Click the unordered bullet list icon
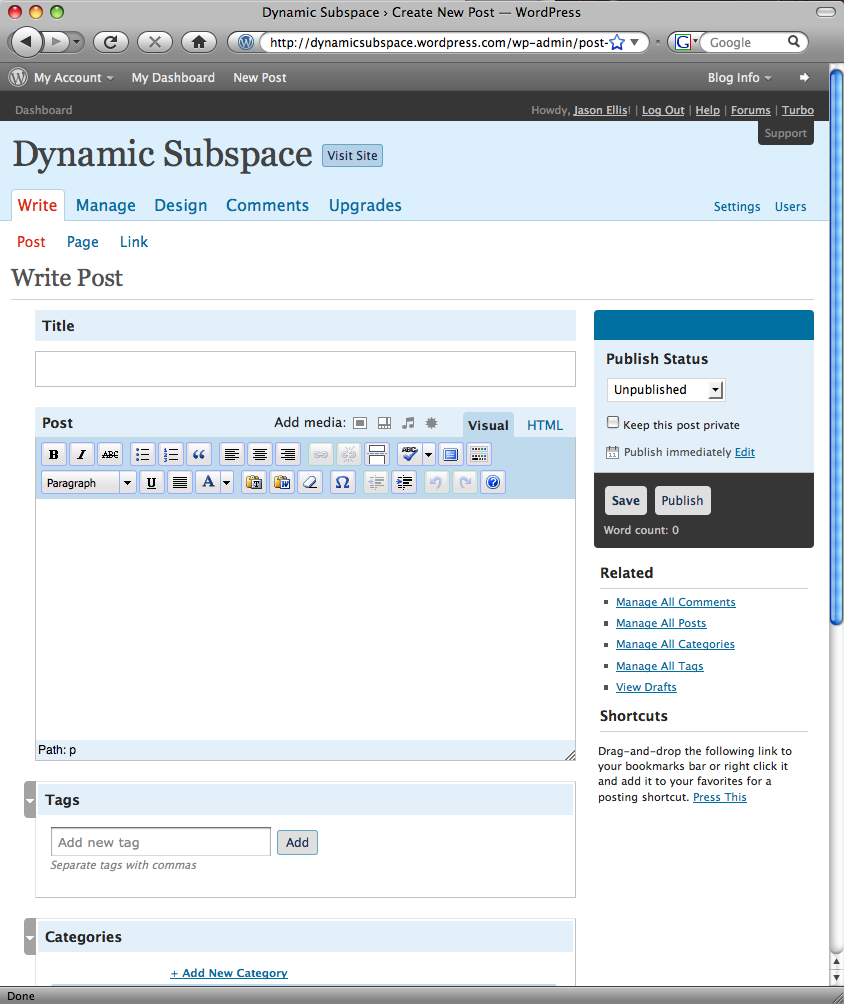The width and height of the screenshot is (844, 1004). tap(143, 454)
